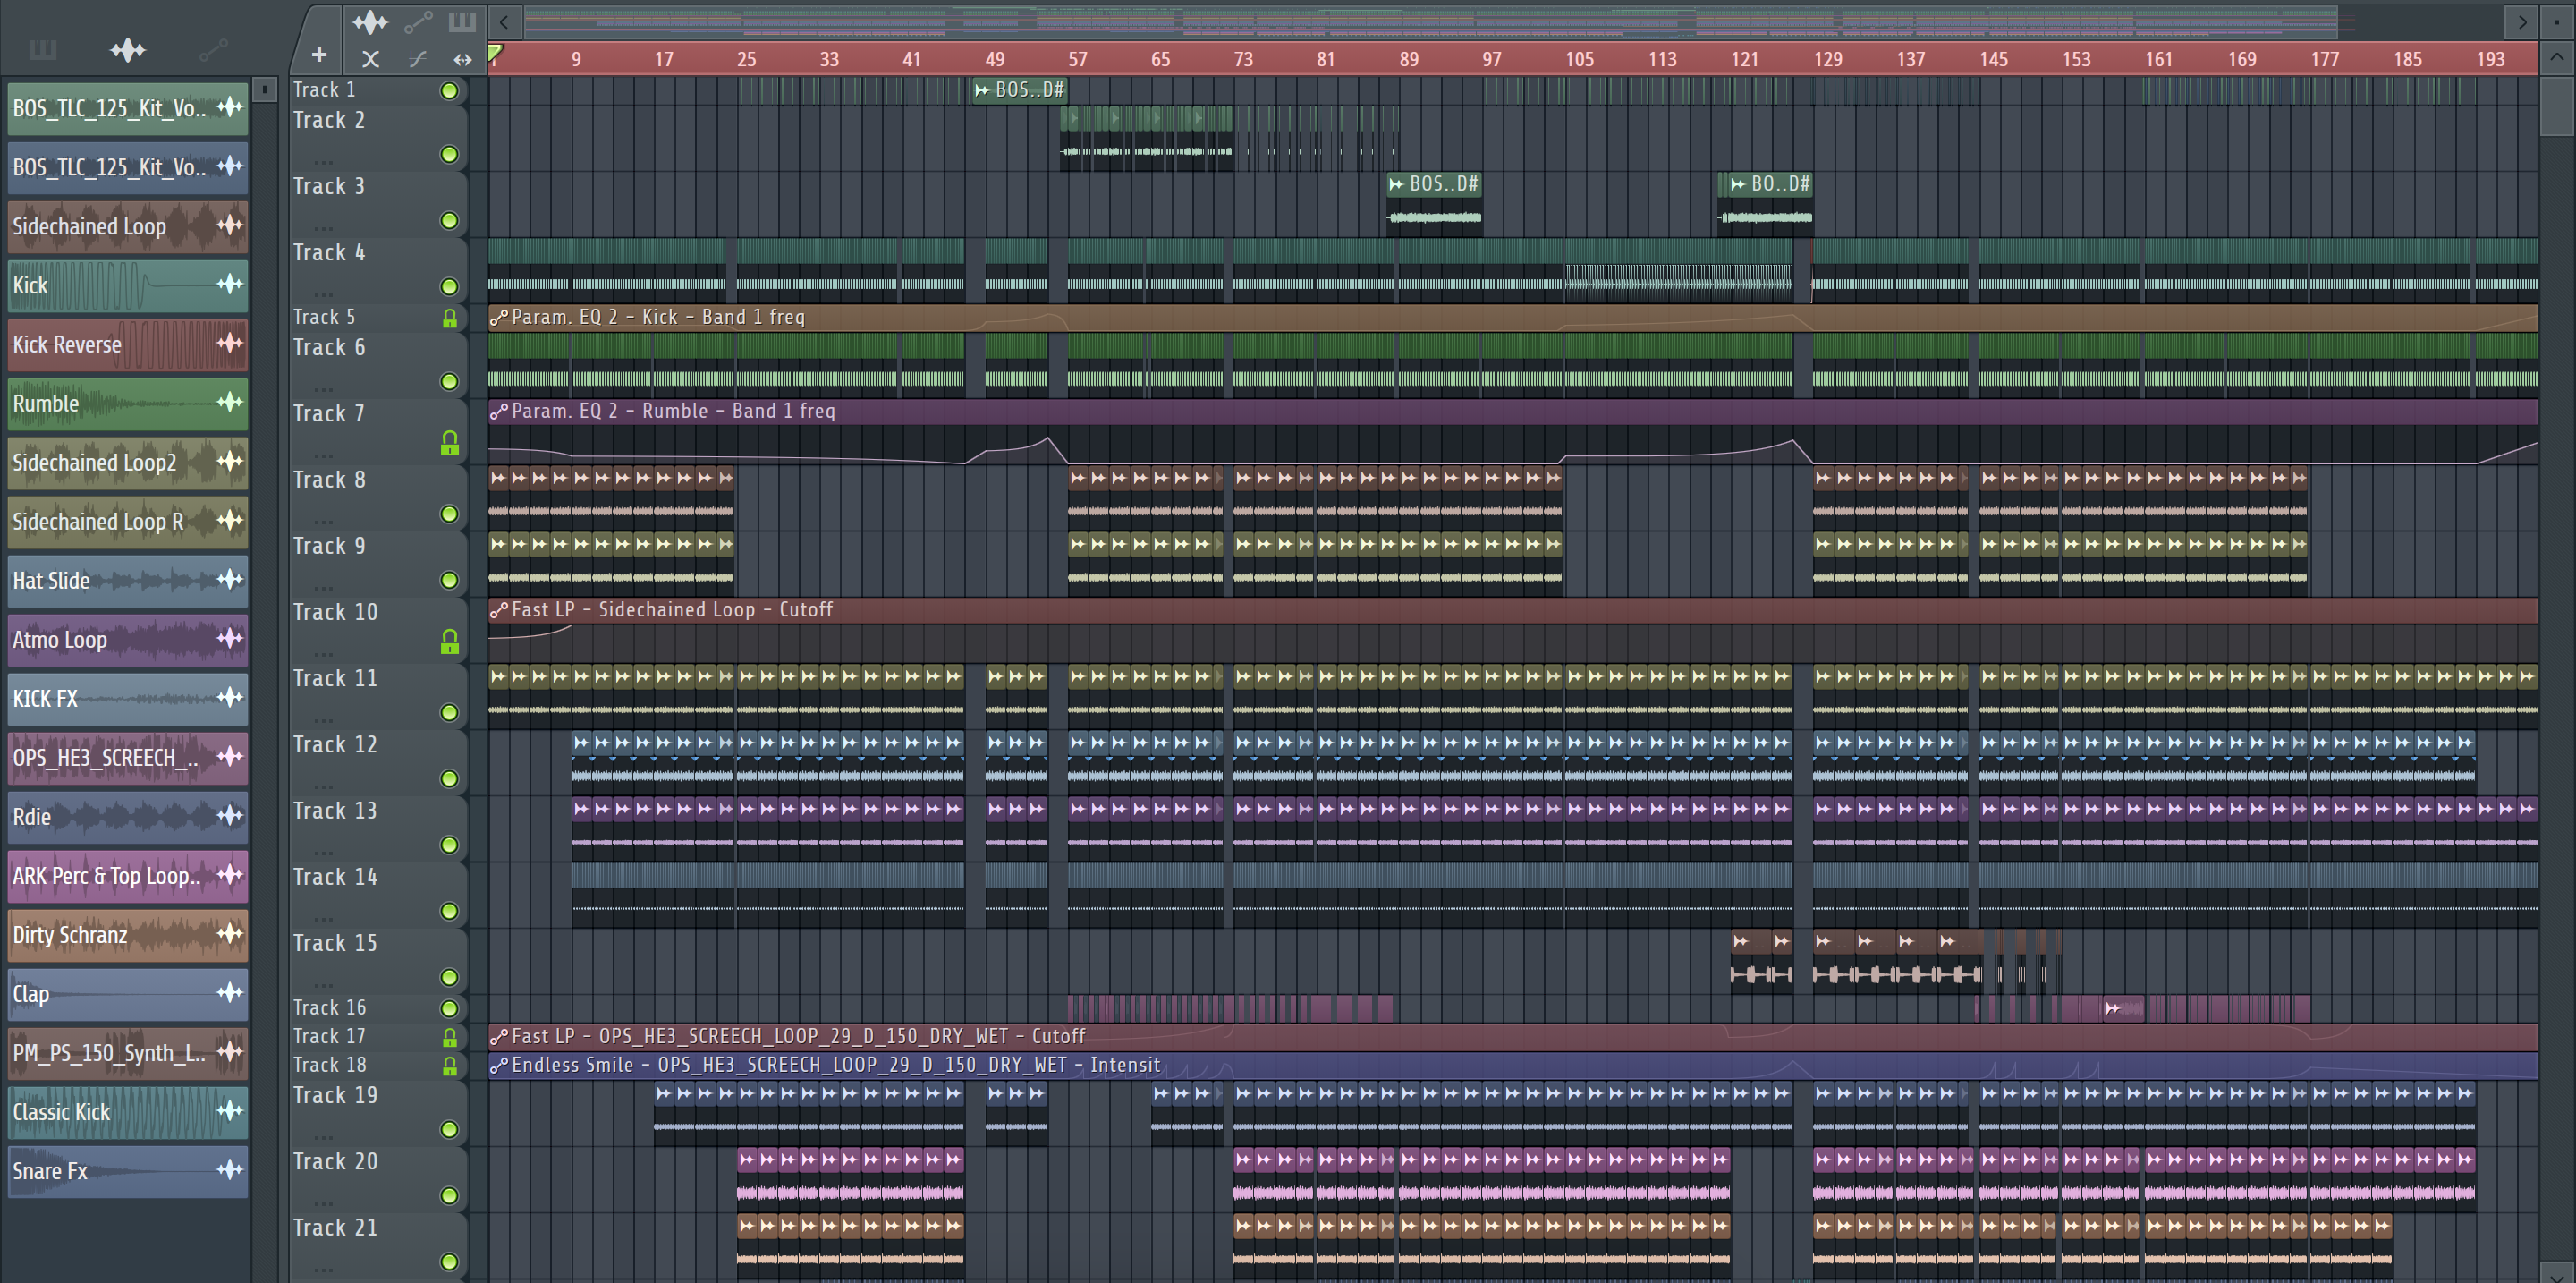
Task: Open menu of BOS..D# clip on Track 1
Action: pyautogui.click(x=982, y=90)
